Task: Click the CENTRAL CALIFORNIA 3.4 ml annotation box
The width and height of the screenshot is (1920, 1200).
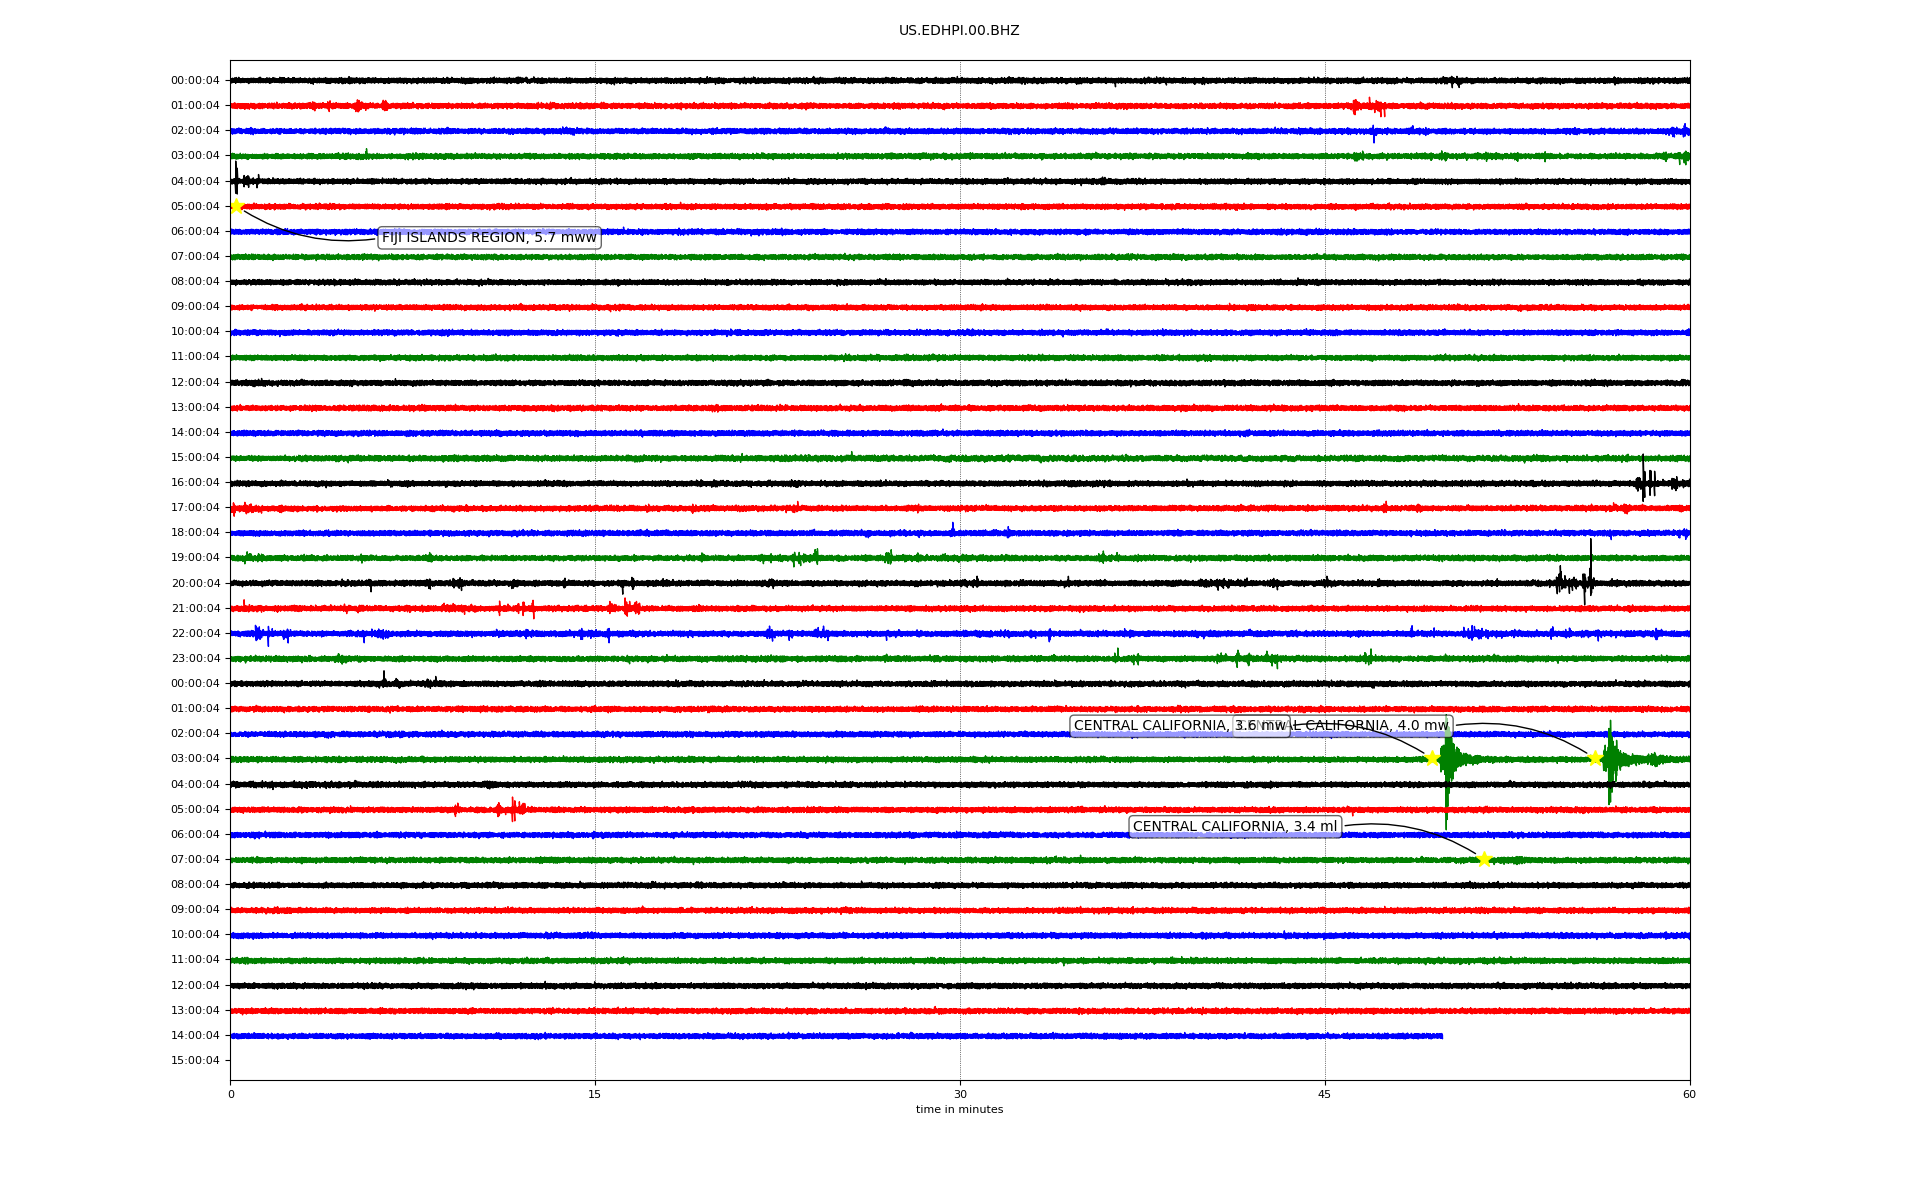Action: (1234, 827)
